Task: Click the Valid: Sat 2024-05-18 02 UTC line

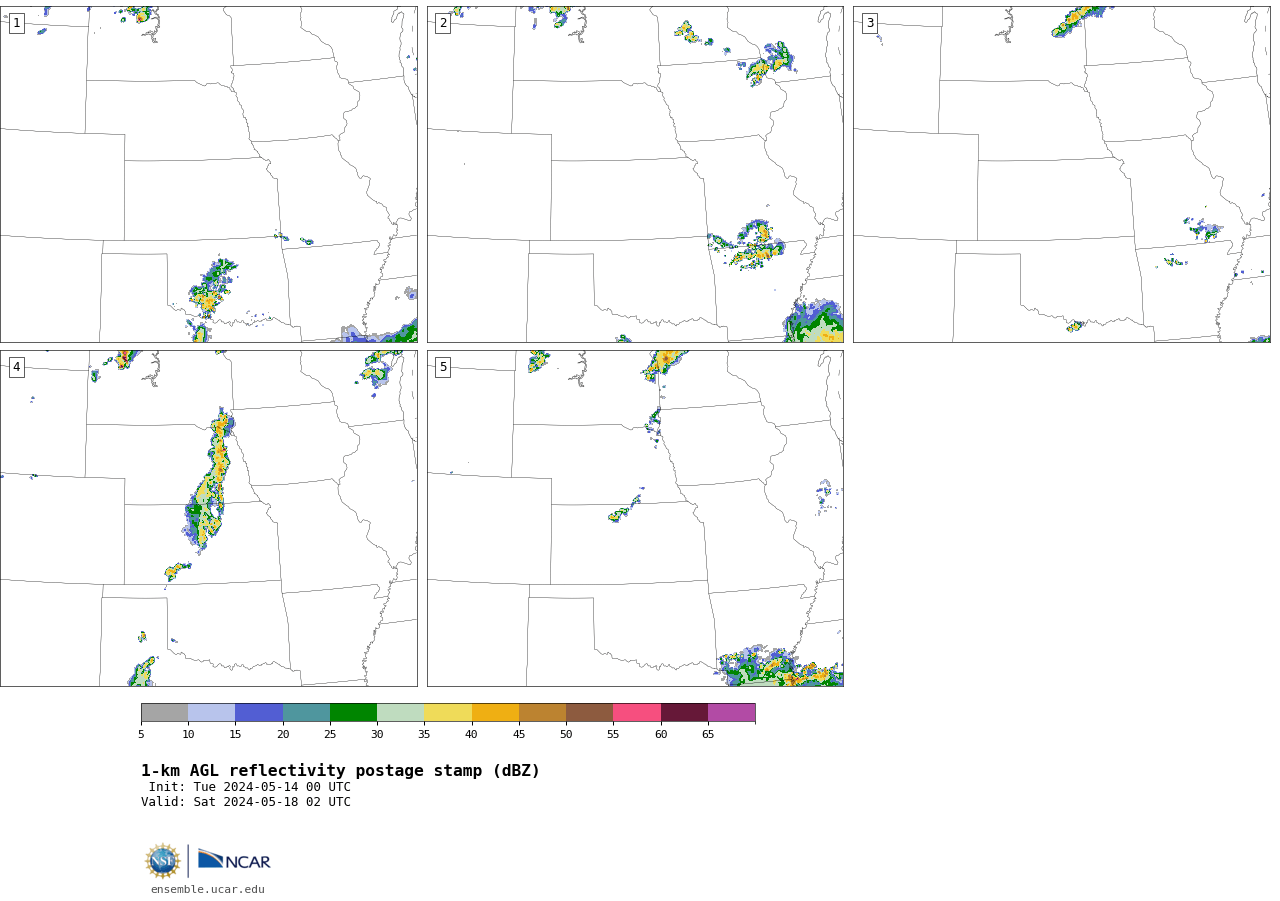Action: (246, 802)
